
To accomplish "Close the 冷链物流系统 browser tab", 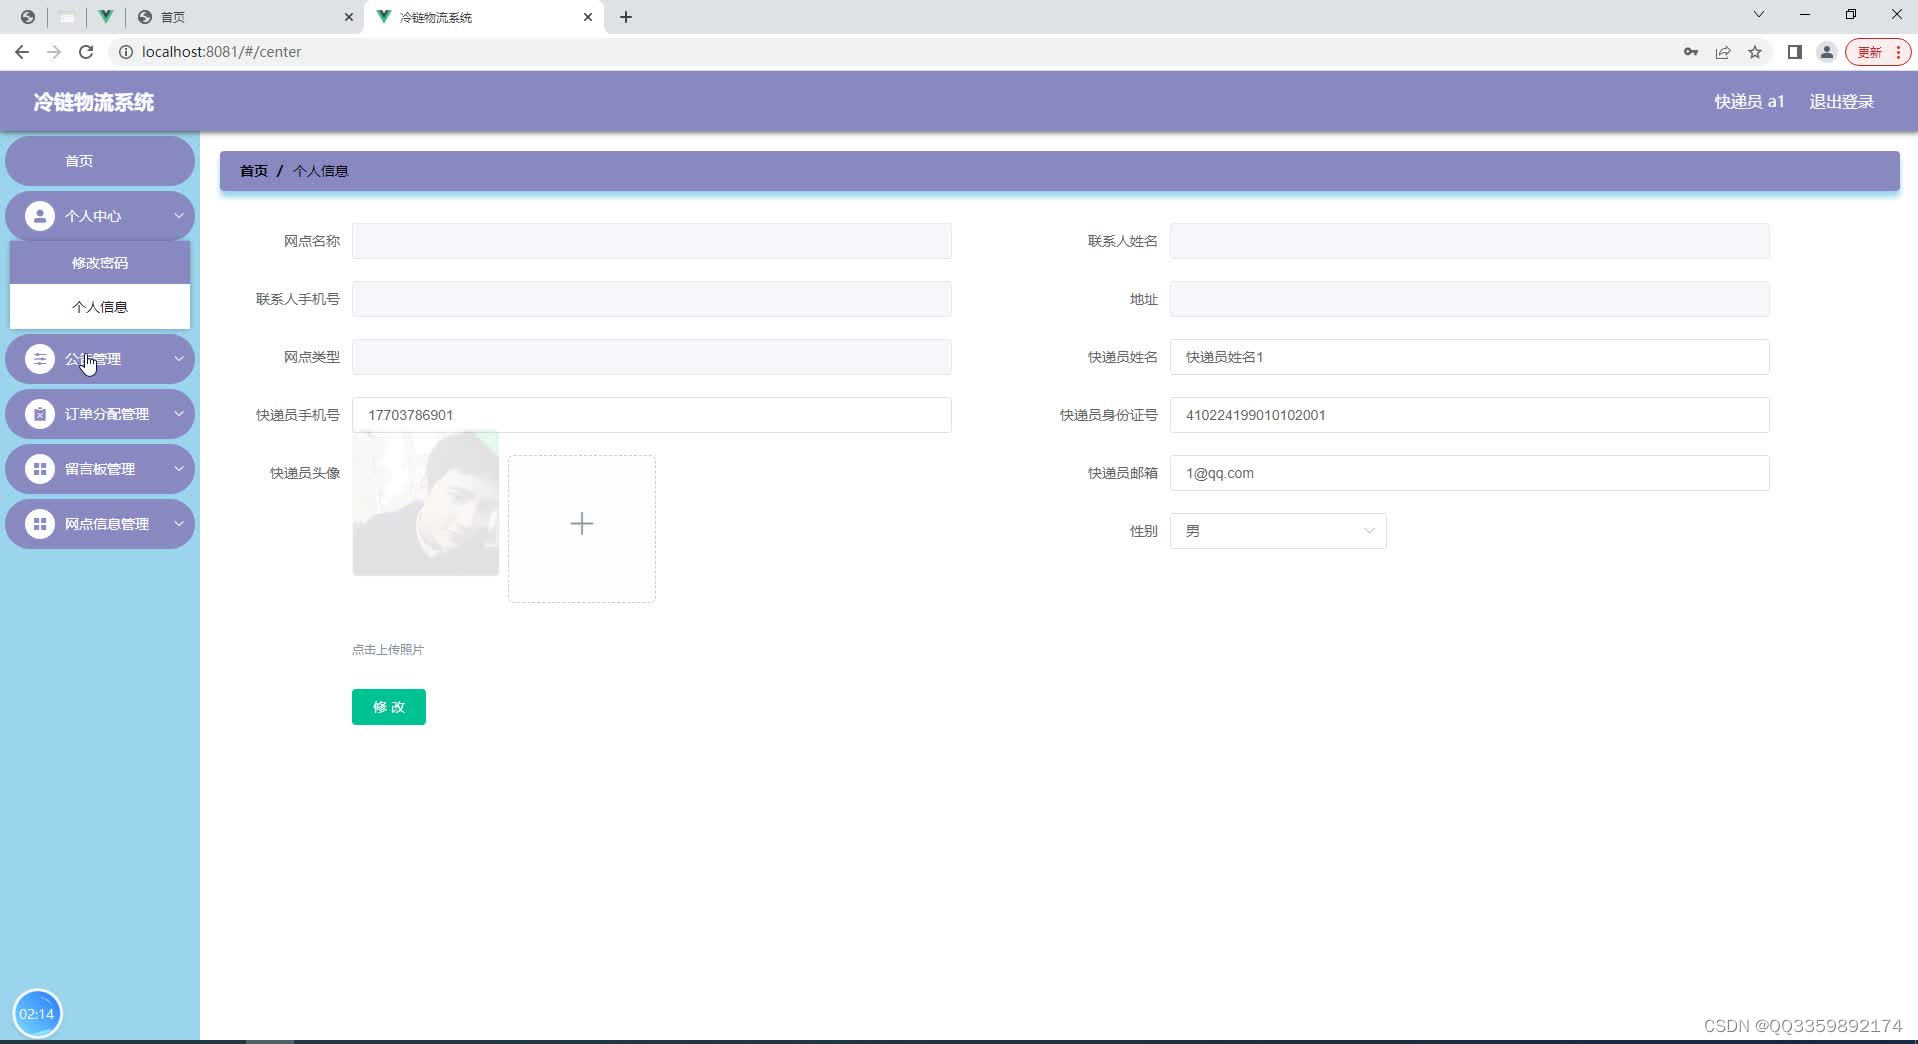I will [x=588, y=17].
